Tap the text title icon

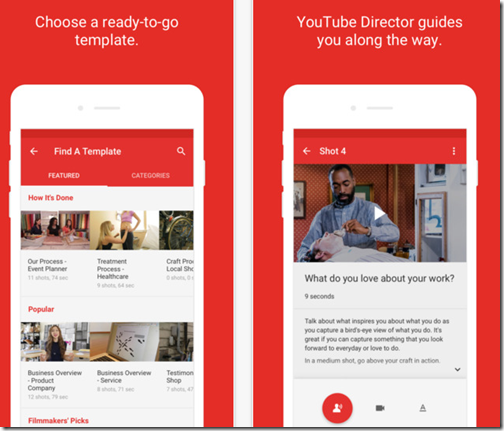click(x=423, y=408)
